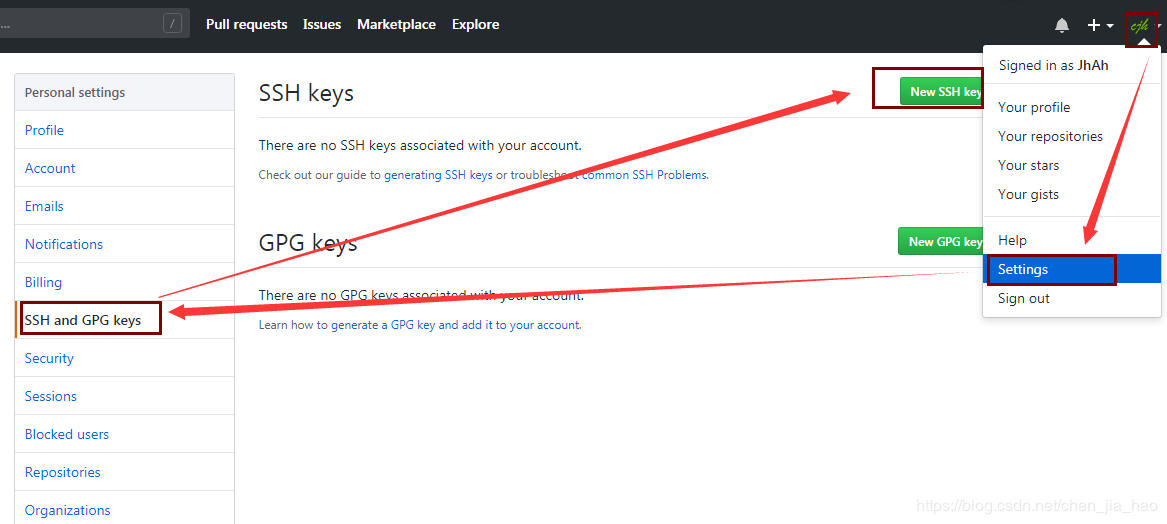
Task: Open the notifications bell icon
Action: [x=1062, y=25]
